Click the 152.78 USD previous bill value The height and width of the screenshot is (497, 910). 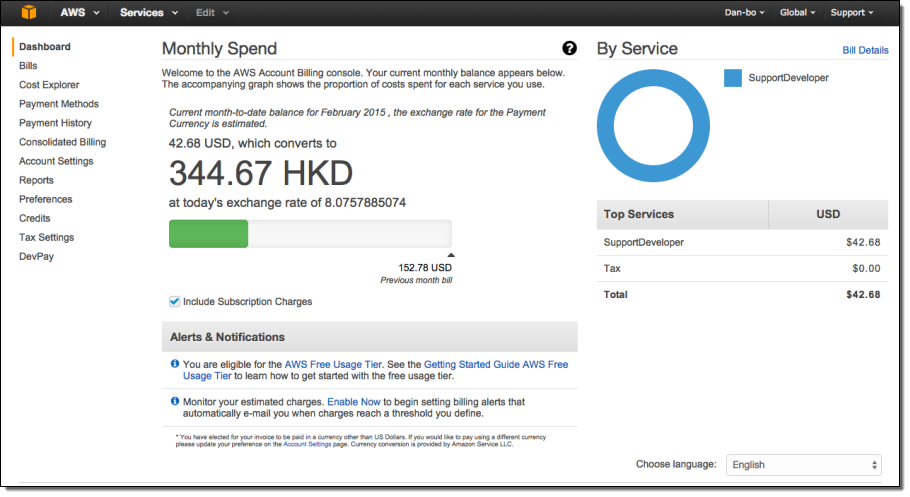point(425,268)
